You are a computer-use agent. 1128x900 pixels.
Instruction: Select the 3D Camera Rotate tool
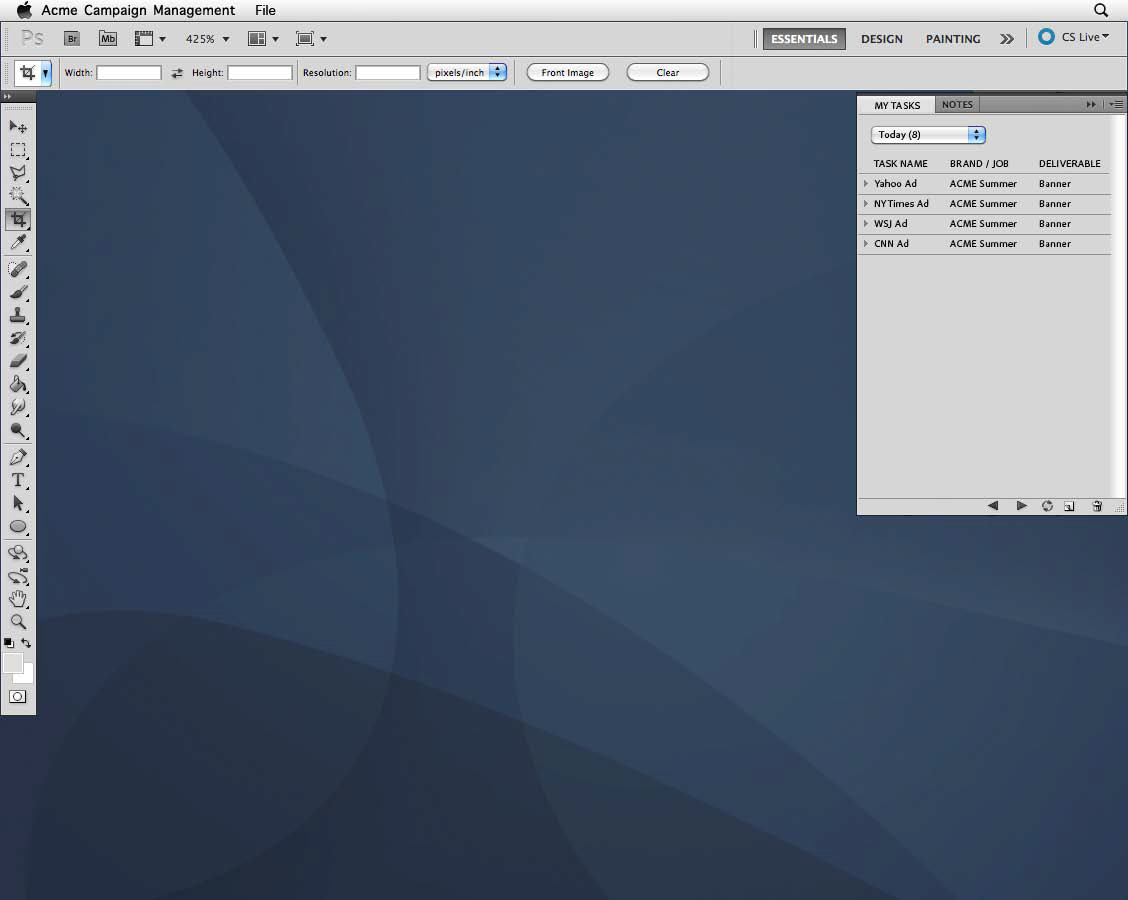click(x=18, y=576)
